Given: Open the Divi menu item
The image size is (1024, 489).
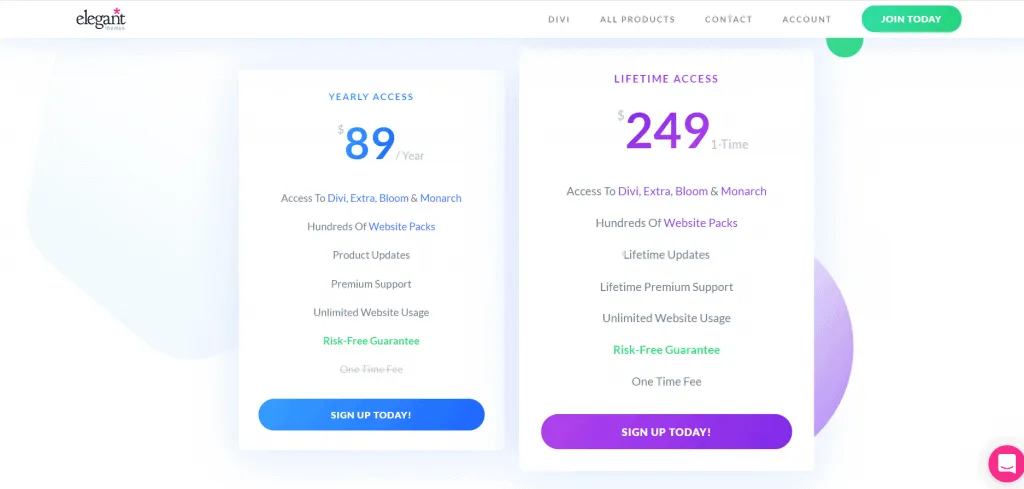Looking at the screenshot, I should click(559, 20).
